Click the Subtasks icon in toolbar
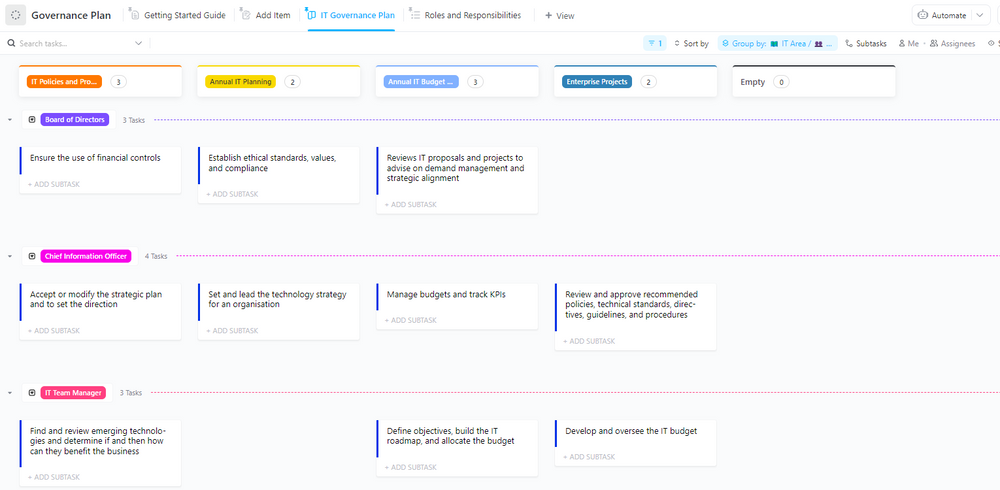 849,44
